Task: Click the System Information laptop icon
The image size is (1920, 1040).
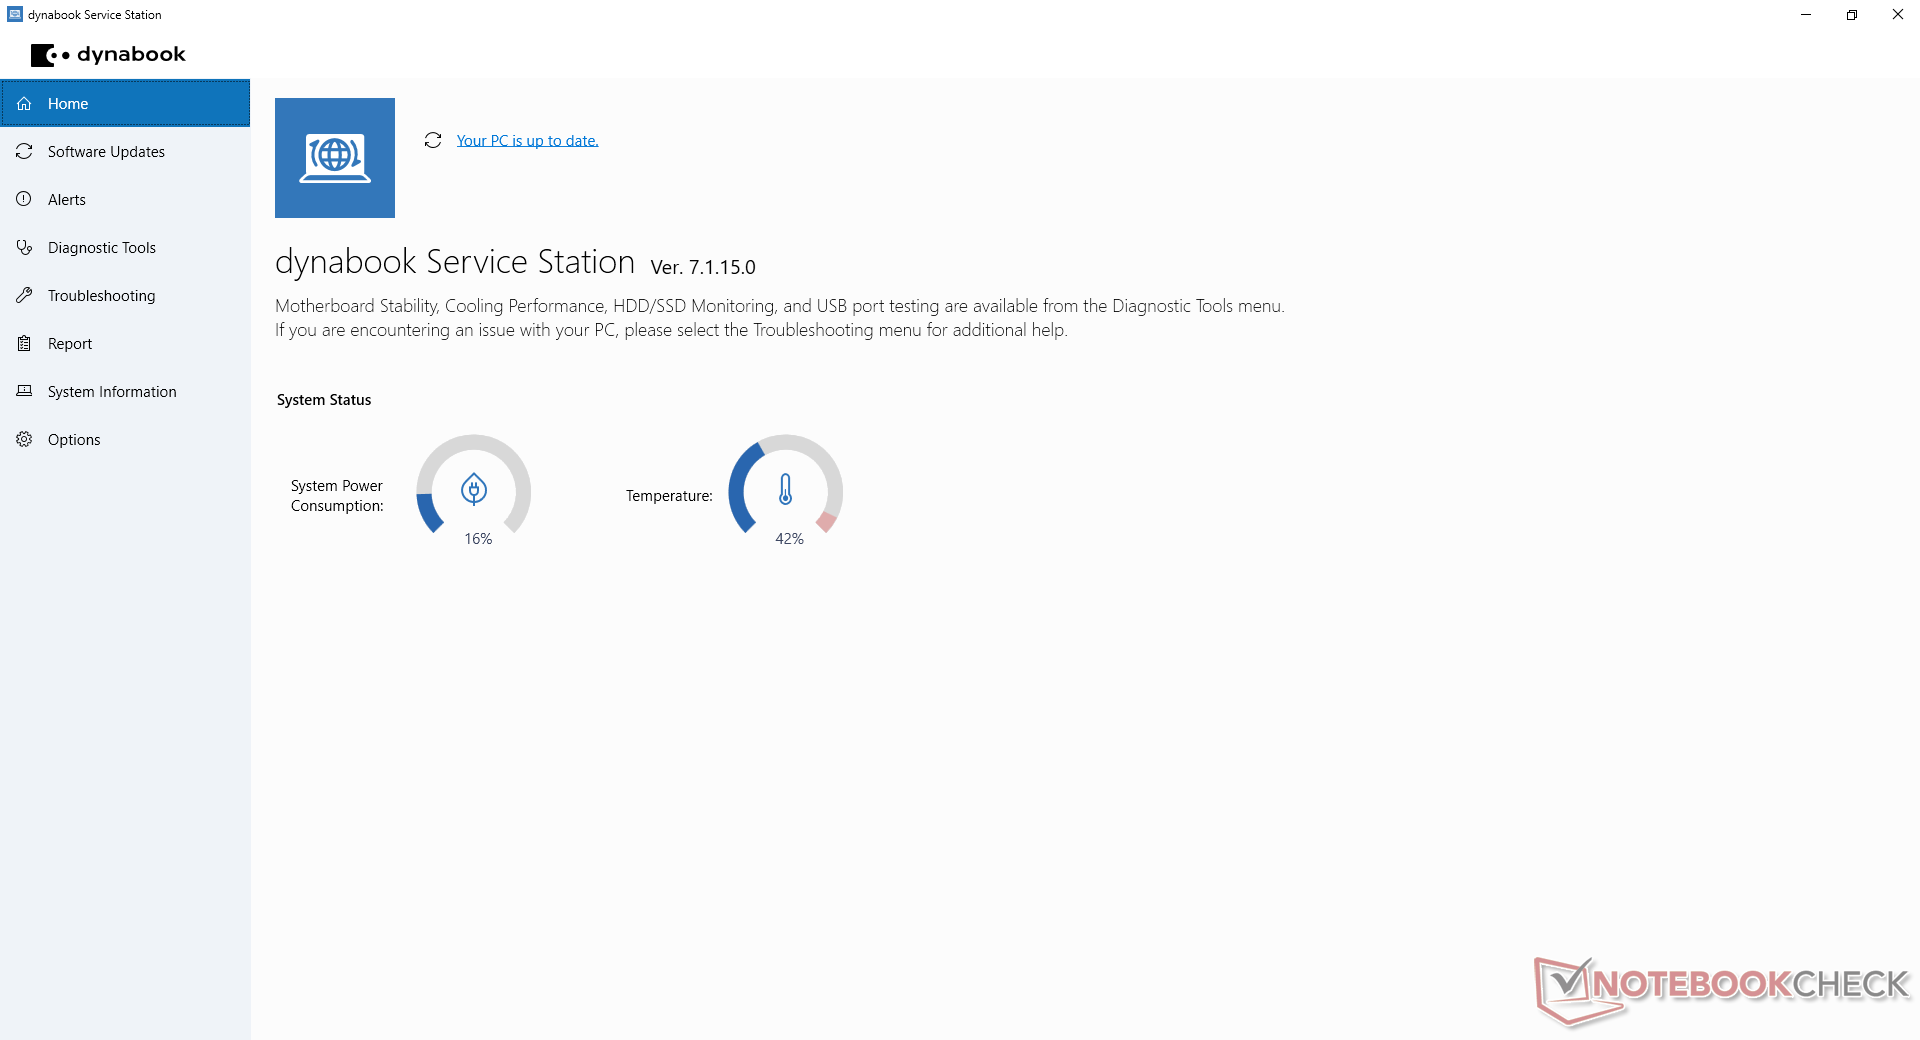Action: point(24,392)
